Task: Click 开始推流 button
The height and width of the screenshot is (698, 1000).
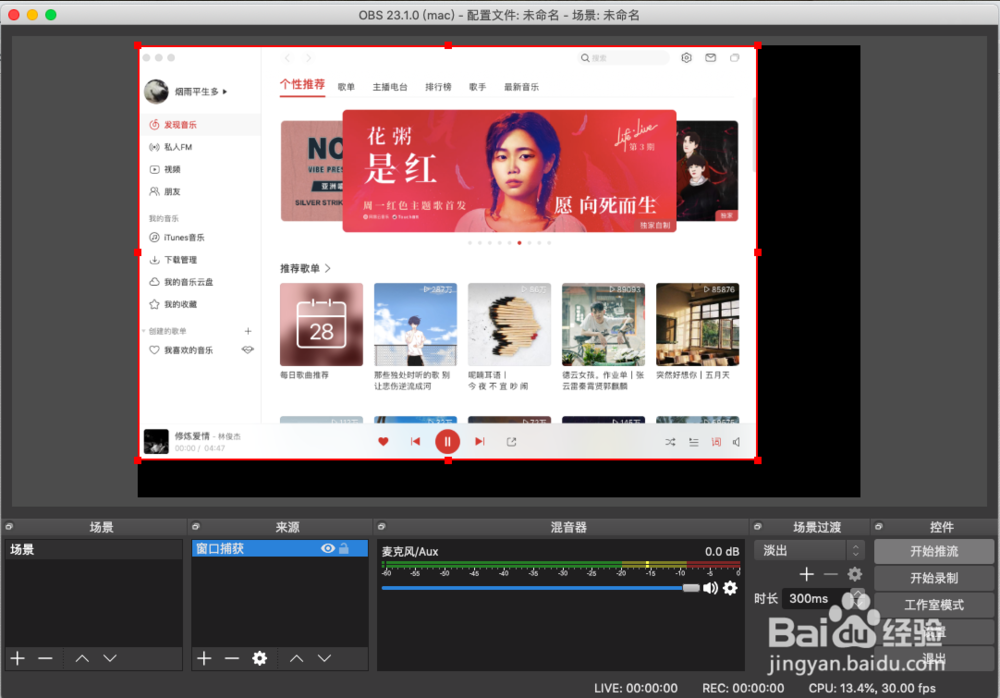Action: point(934,551)
